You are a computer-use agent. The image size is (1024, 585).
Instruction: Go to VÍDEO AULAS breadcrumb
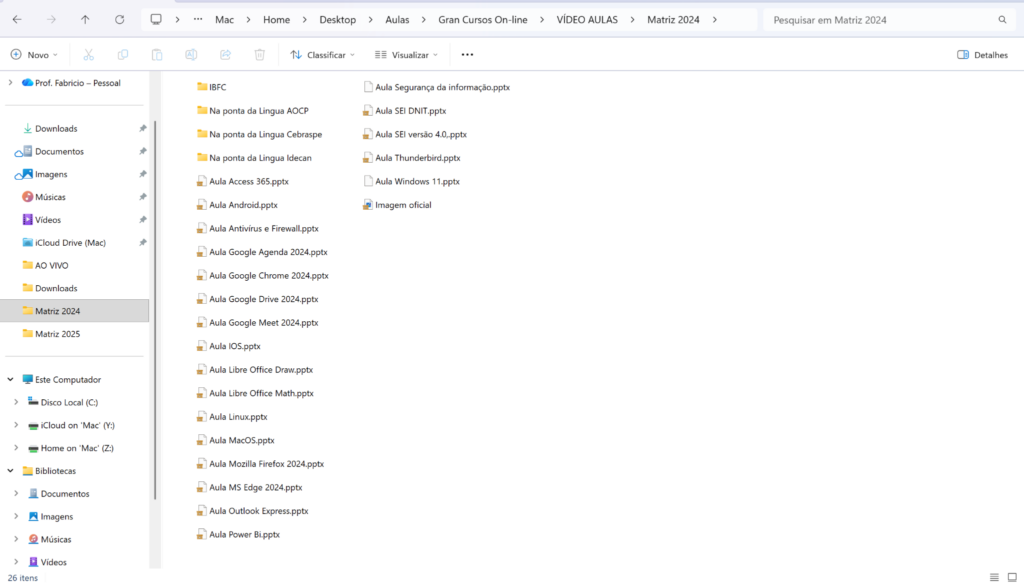(x=586, y=20)
